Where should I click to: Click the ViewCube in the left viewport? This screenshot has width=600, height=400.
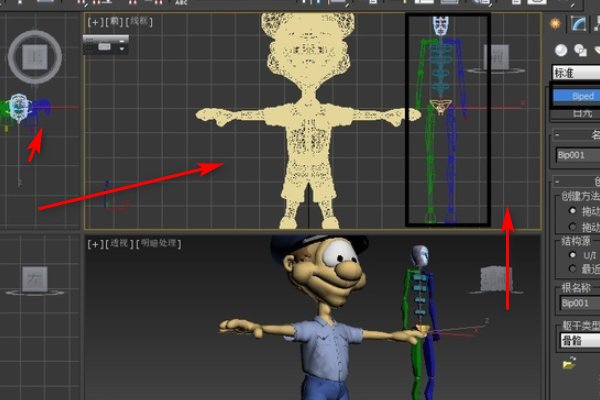click(35, 279)
